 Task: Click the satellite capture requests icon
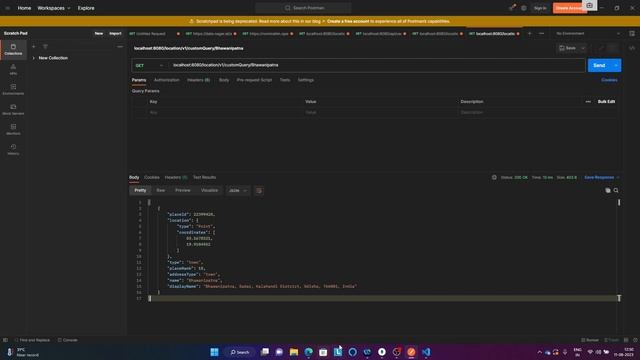(512, 8)
